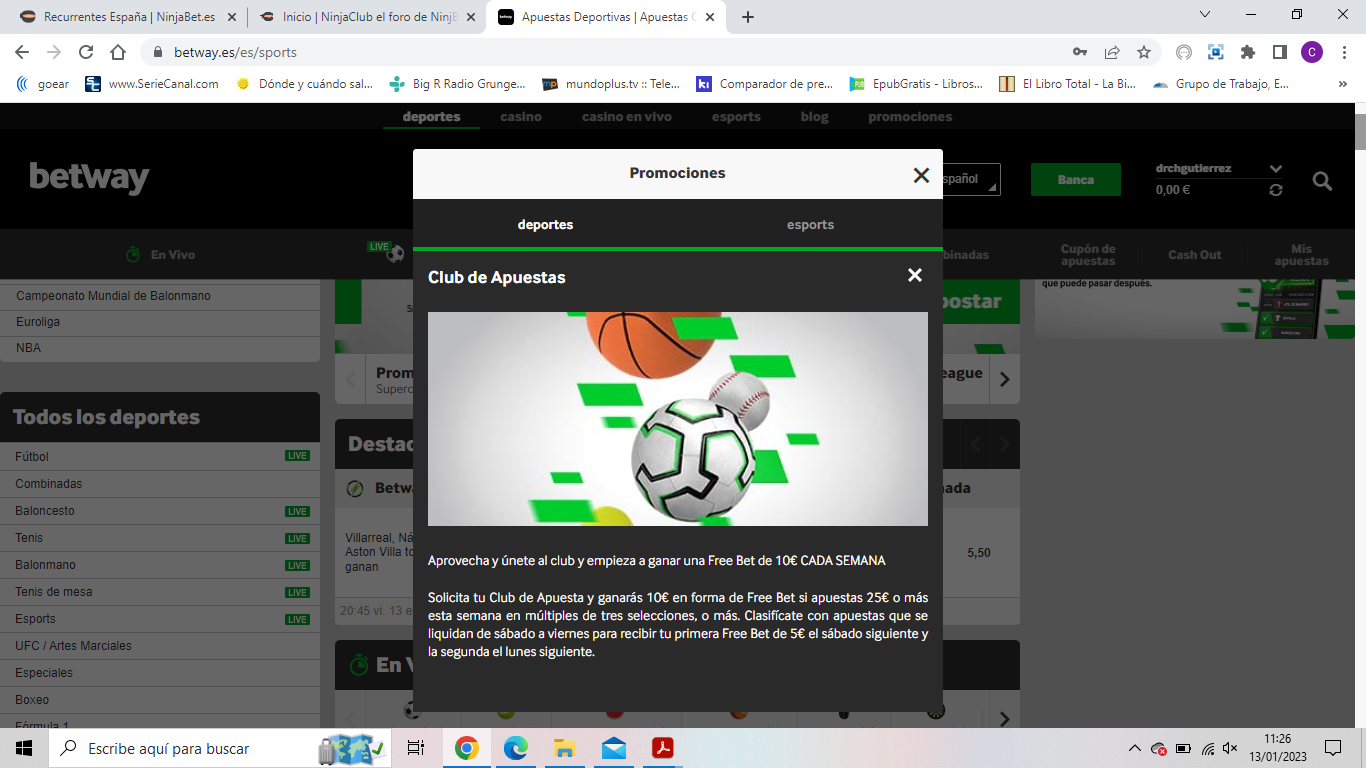Open Esports in the sports list
1366x768 pixels.
(160, 618)
